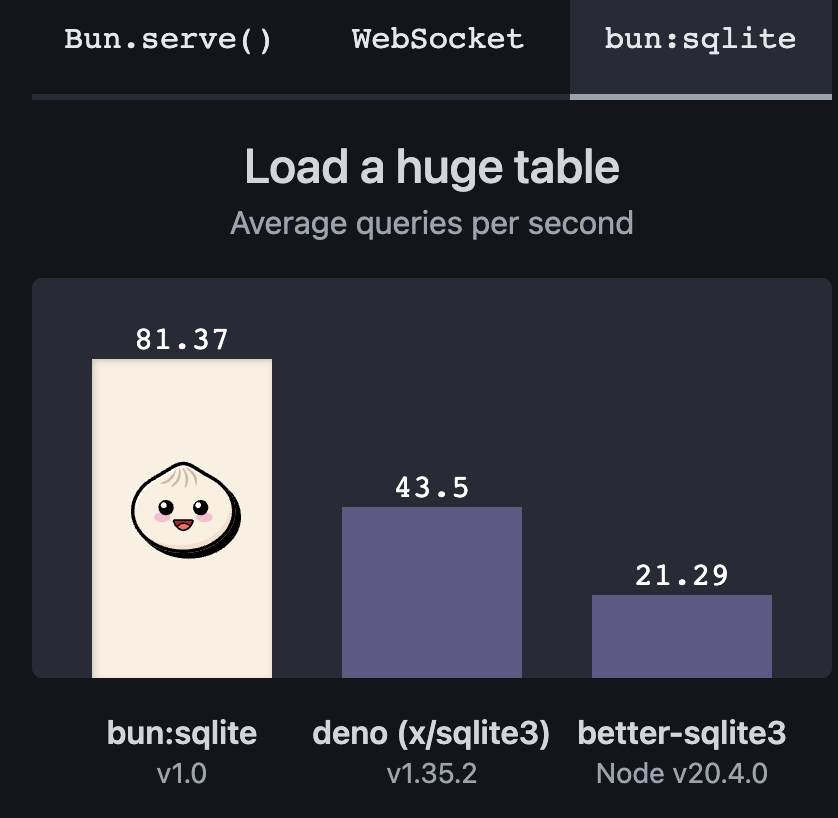Click the Node v20.4.0 version text
This screenshot has height=818, width=838.
tap(682, 773)
